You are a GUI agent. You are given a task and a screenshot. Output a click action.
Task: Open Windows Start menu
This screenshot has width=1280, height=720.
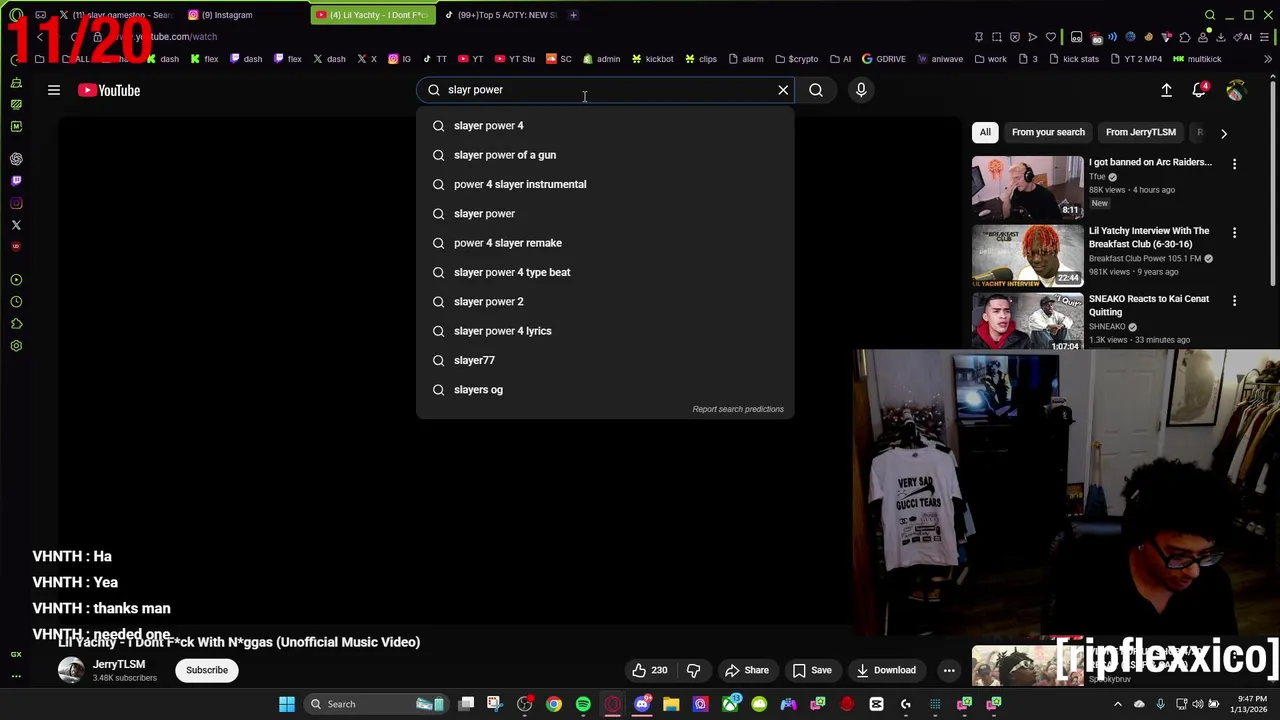click(287, 704)
